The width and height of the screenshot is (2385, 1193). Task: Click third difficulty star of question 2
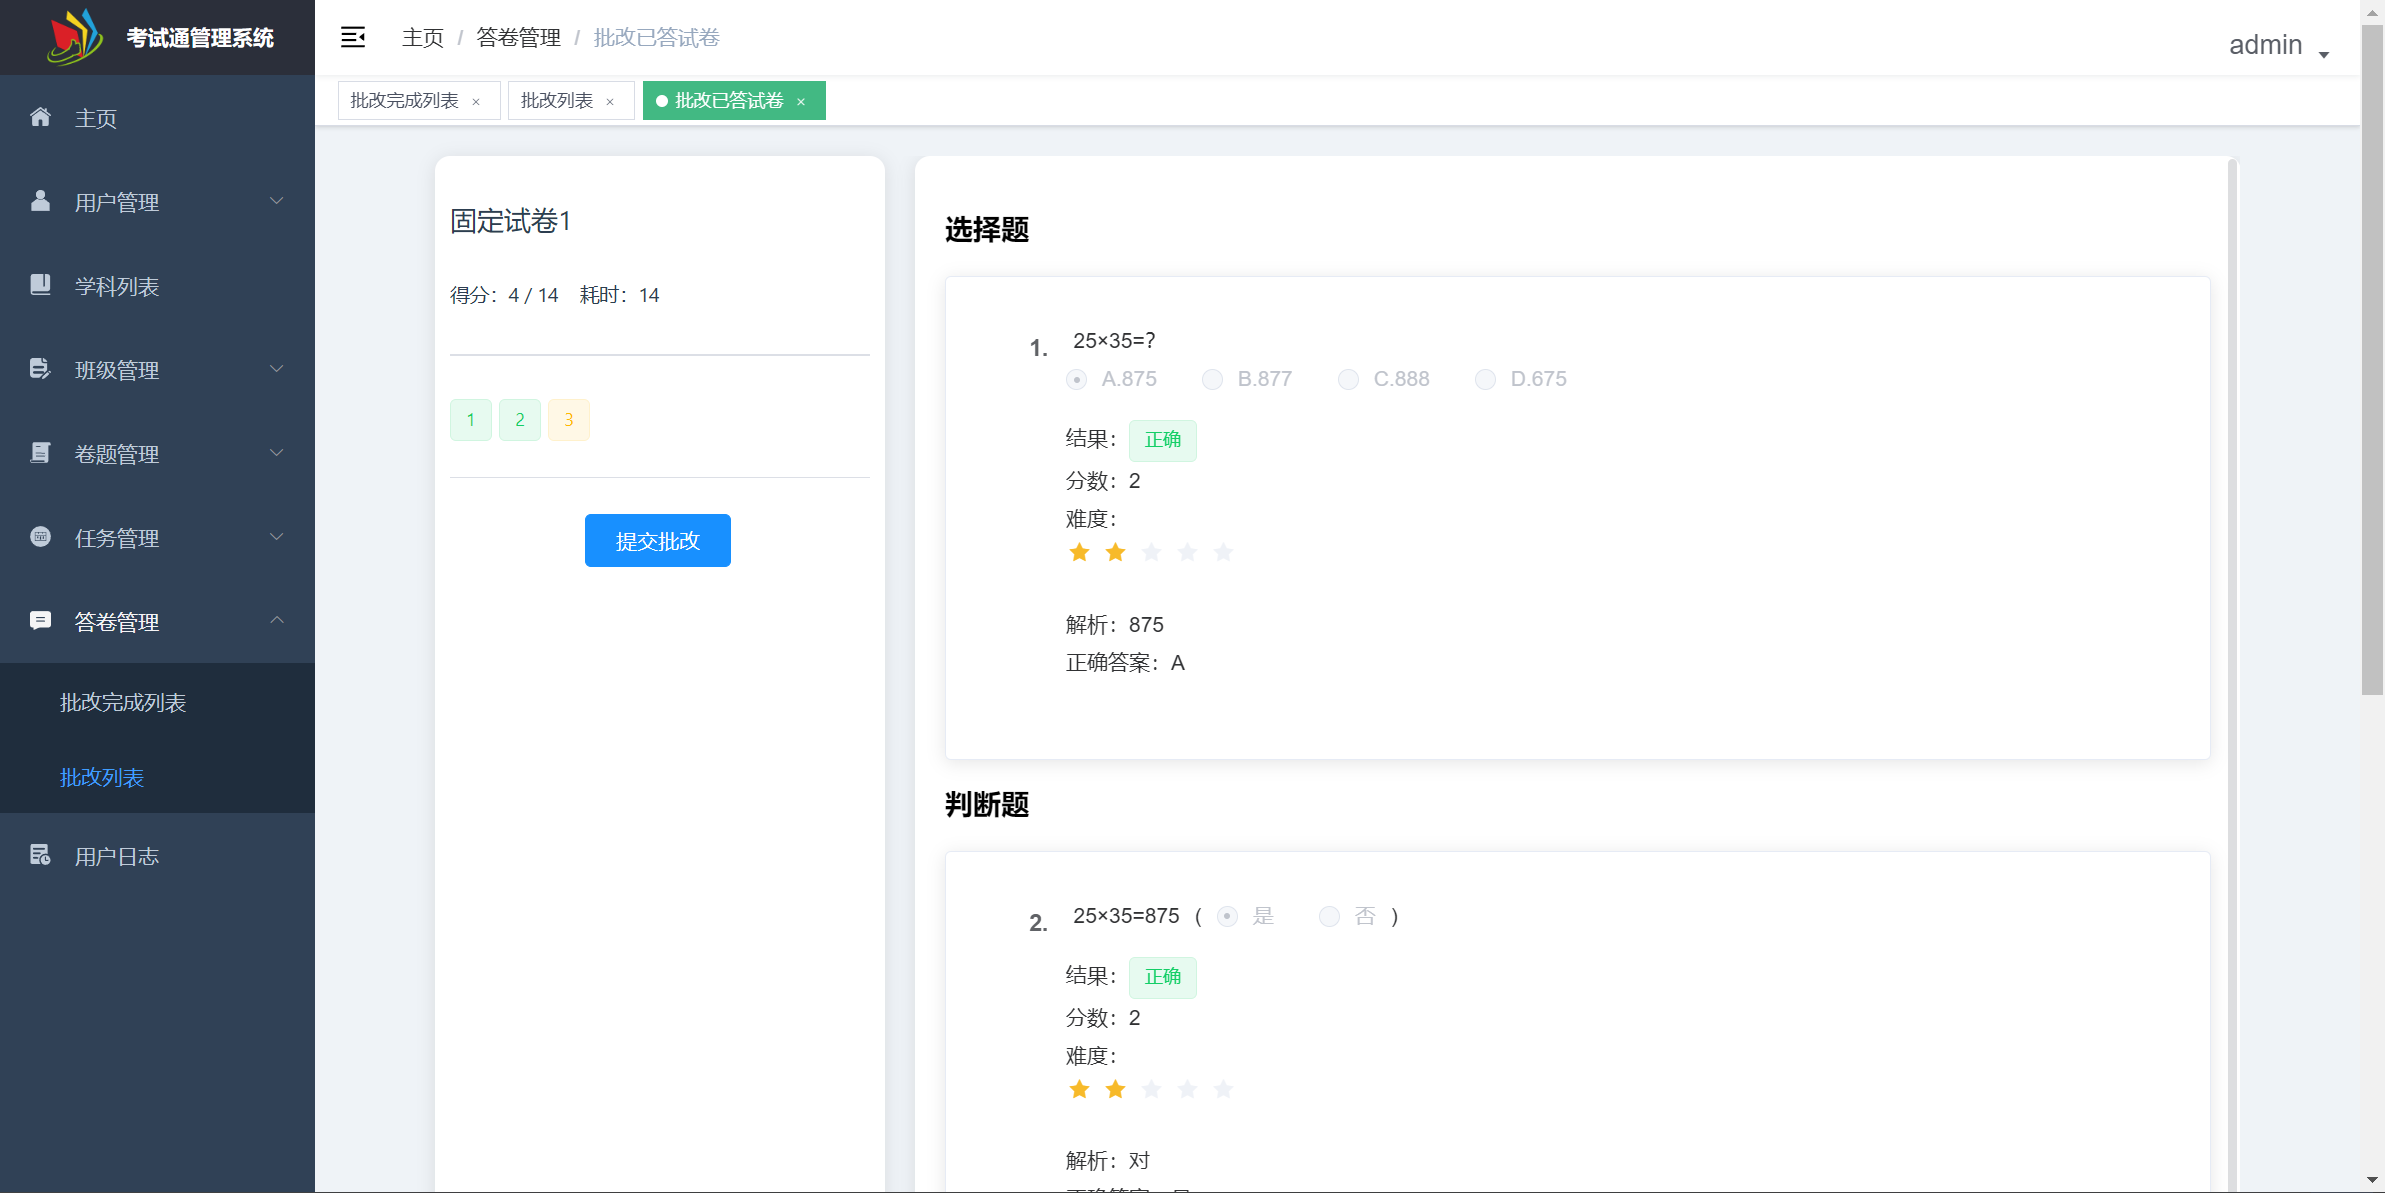click(x=1151, y=1089)
